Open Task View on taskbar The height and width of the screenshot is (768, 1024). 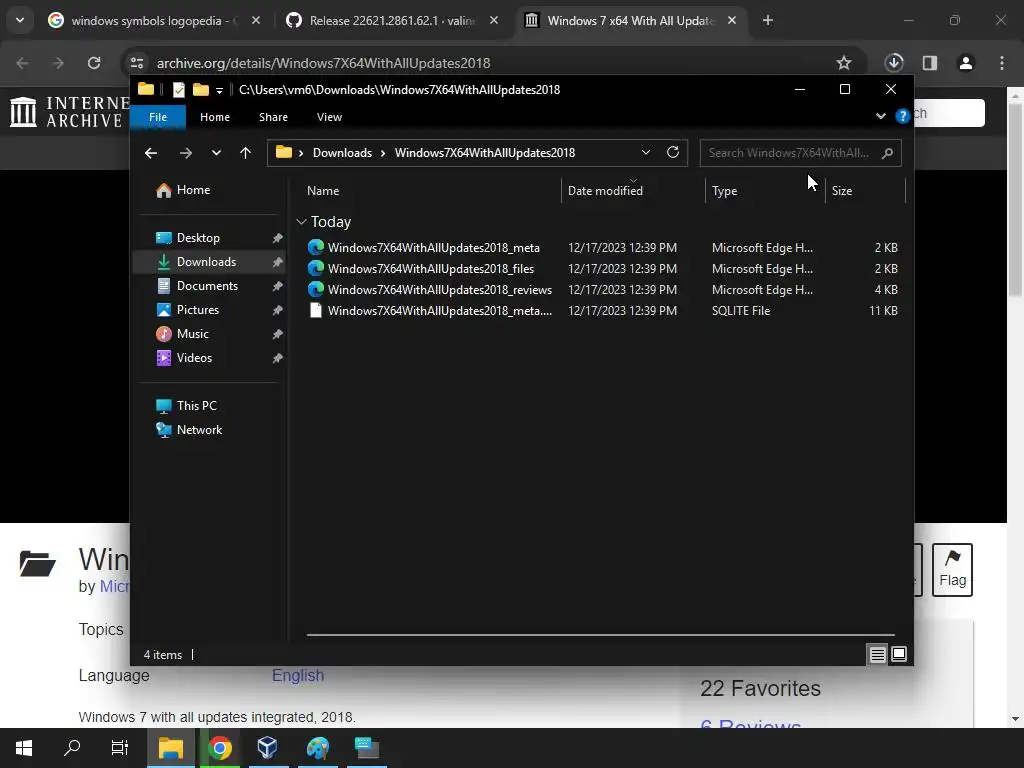(120, 748)
